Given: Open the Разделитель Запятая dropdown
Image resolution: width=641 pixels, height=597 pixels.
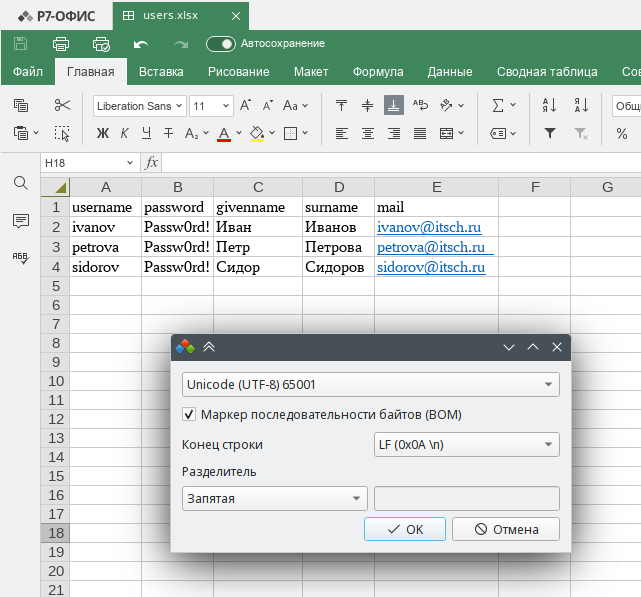Looking at the screenshot, I should (x=275, y=498).
